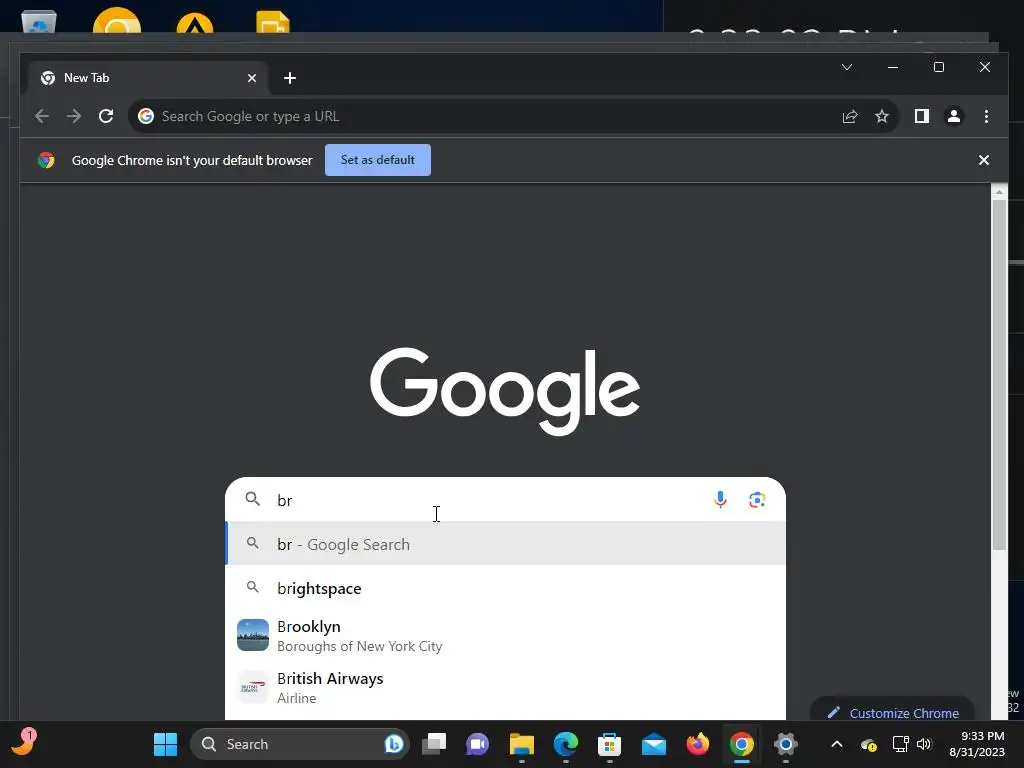Bookmark this tab with the star icon
The image size is (1024, 768).
tap(882, 116)
